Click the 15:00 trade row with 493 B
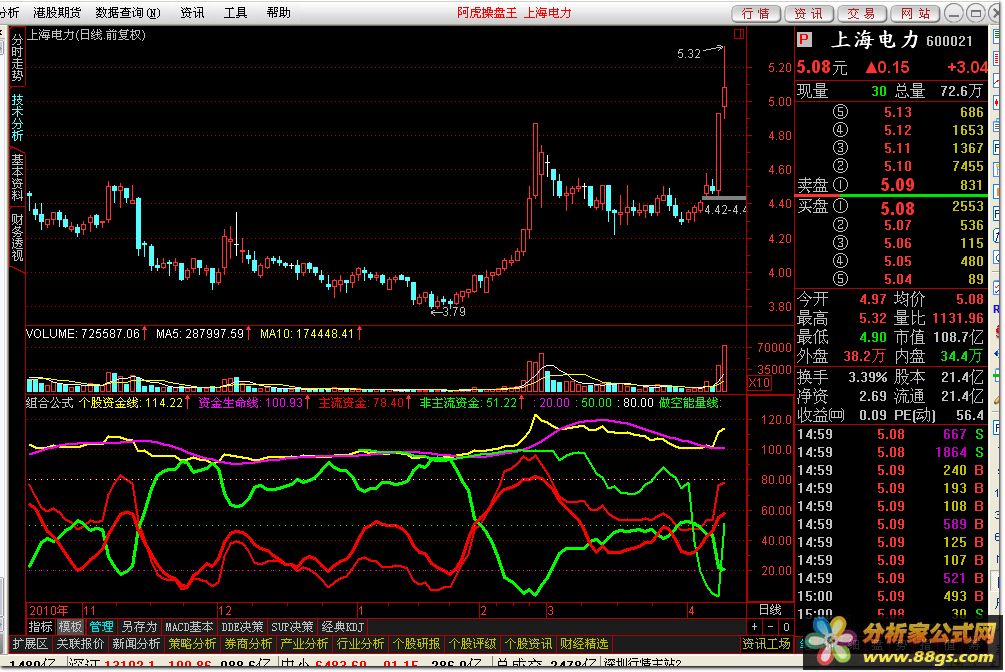Viewport: 1005px width, 672px height. click(890, 596)
